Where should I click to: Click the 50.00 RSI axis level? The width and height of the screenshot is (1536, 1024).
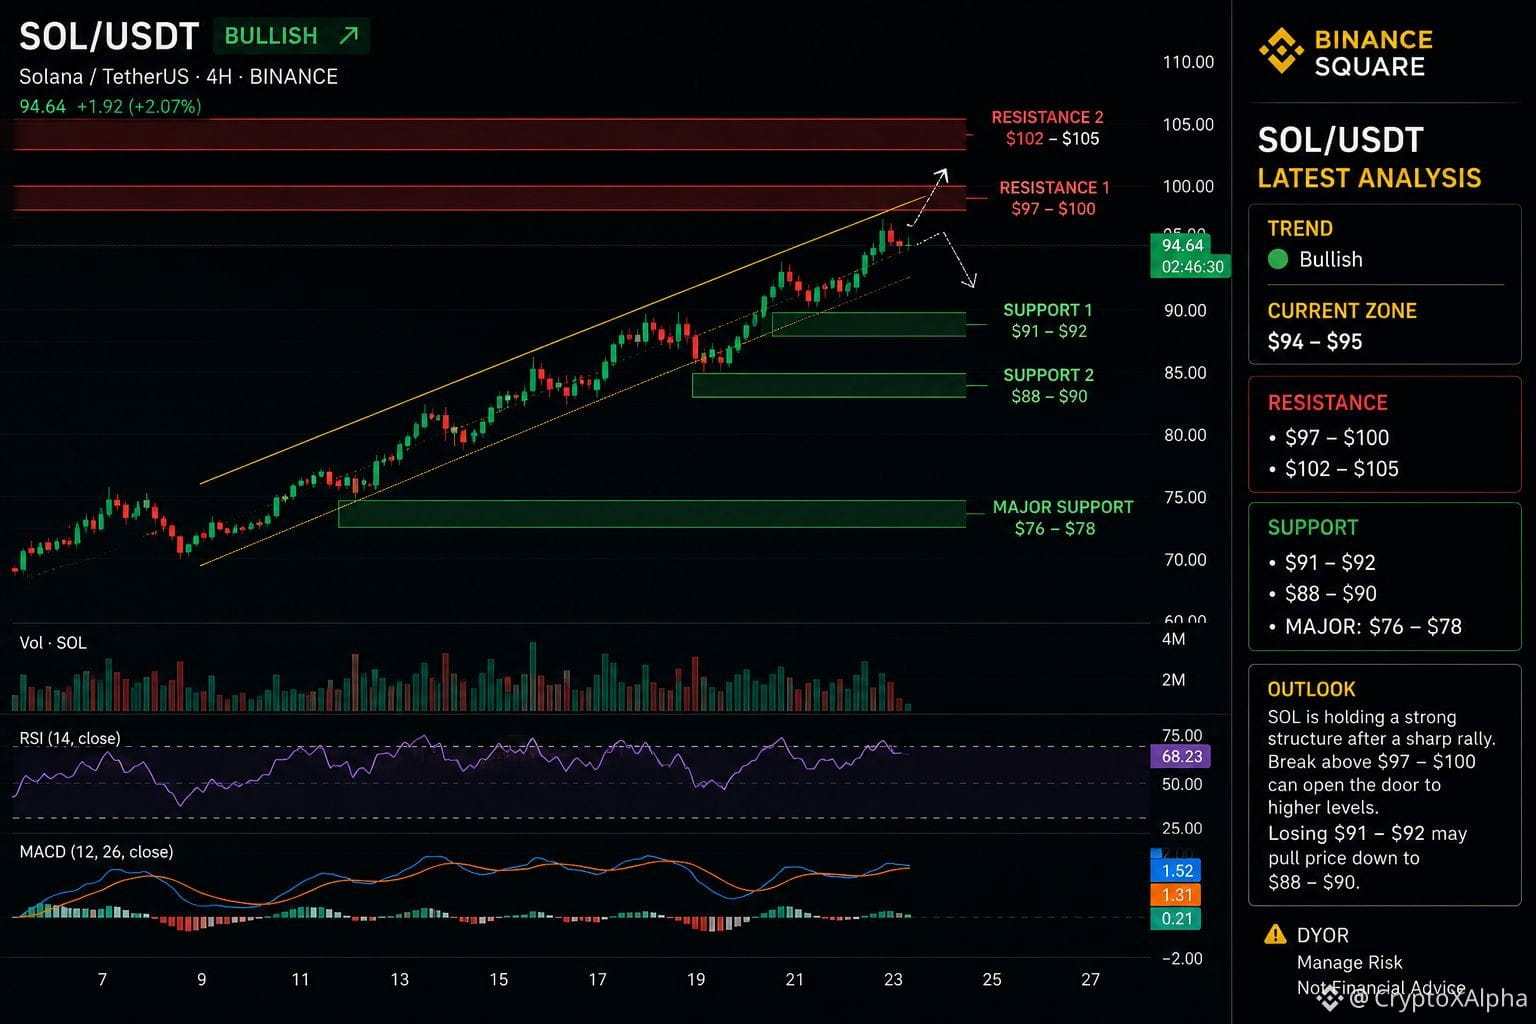1182,784
